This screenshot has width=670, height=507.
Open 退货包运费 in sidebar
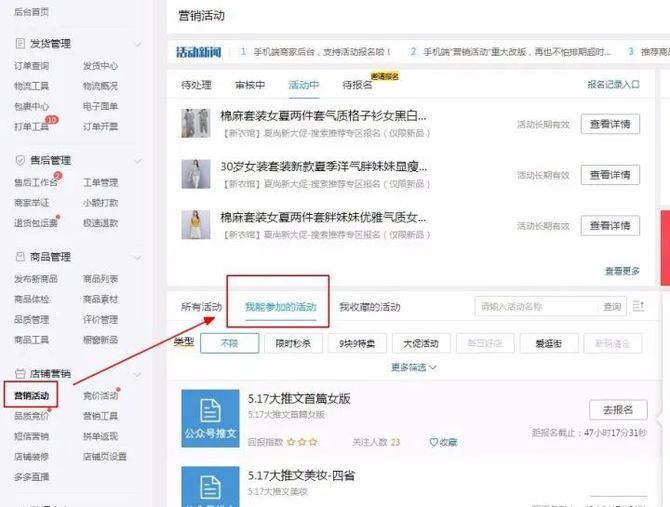(35, 223)
